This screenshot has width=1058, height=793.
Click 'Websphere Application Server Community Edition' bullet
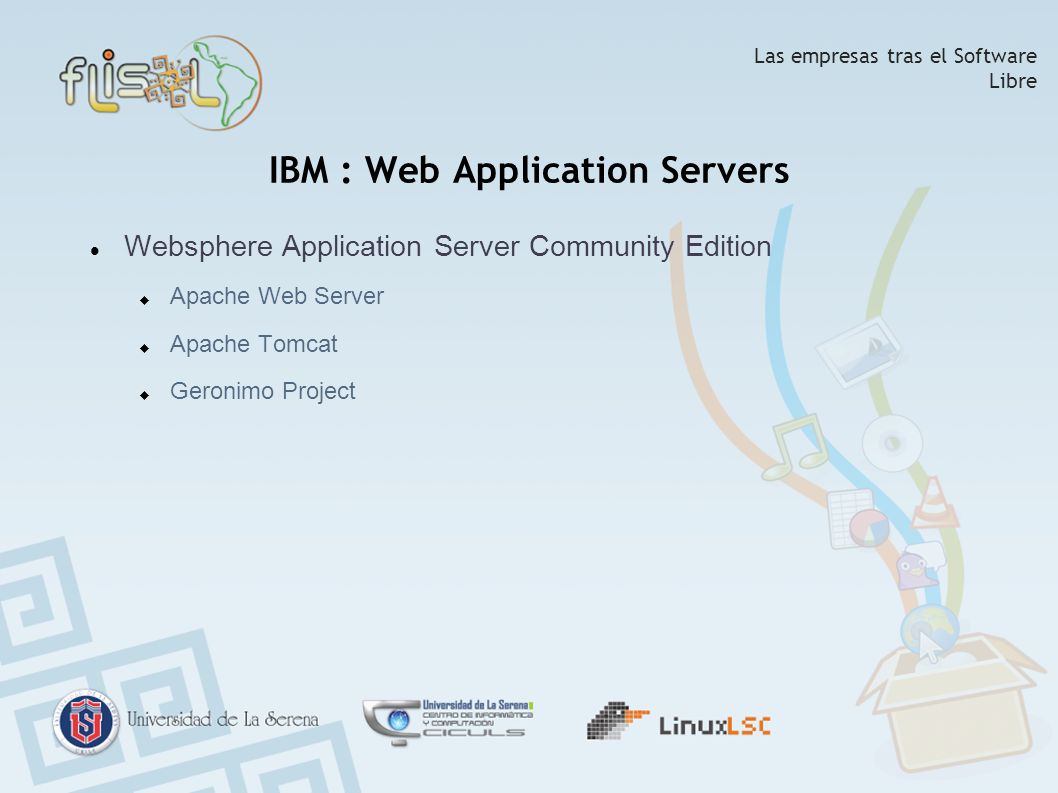tap(447, 247)
